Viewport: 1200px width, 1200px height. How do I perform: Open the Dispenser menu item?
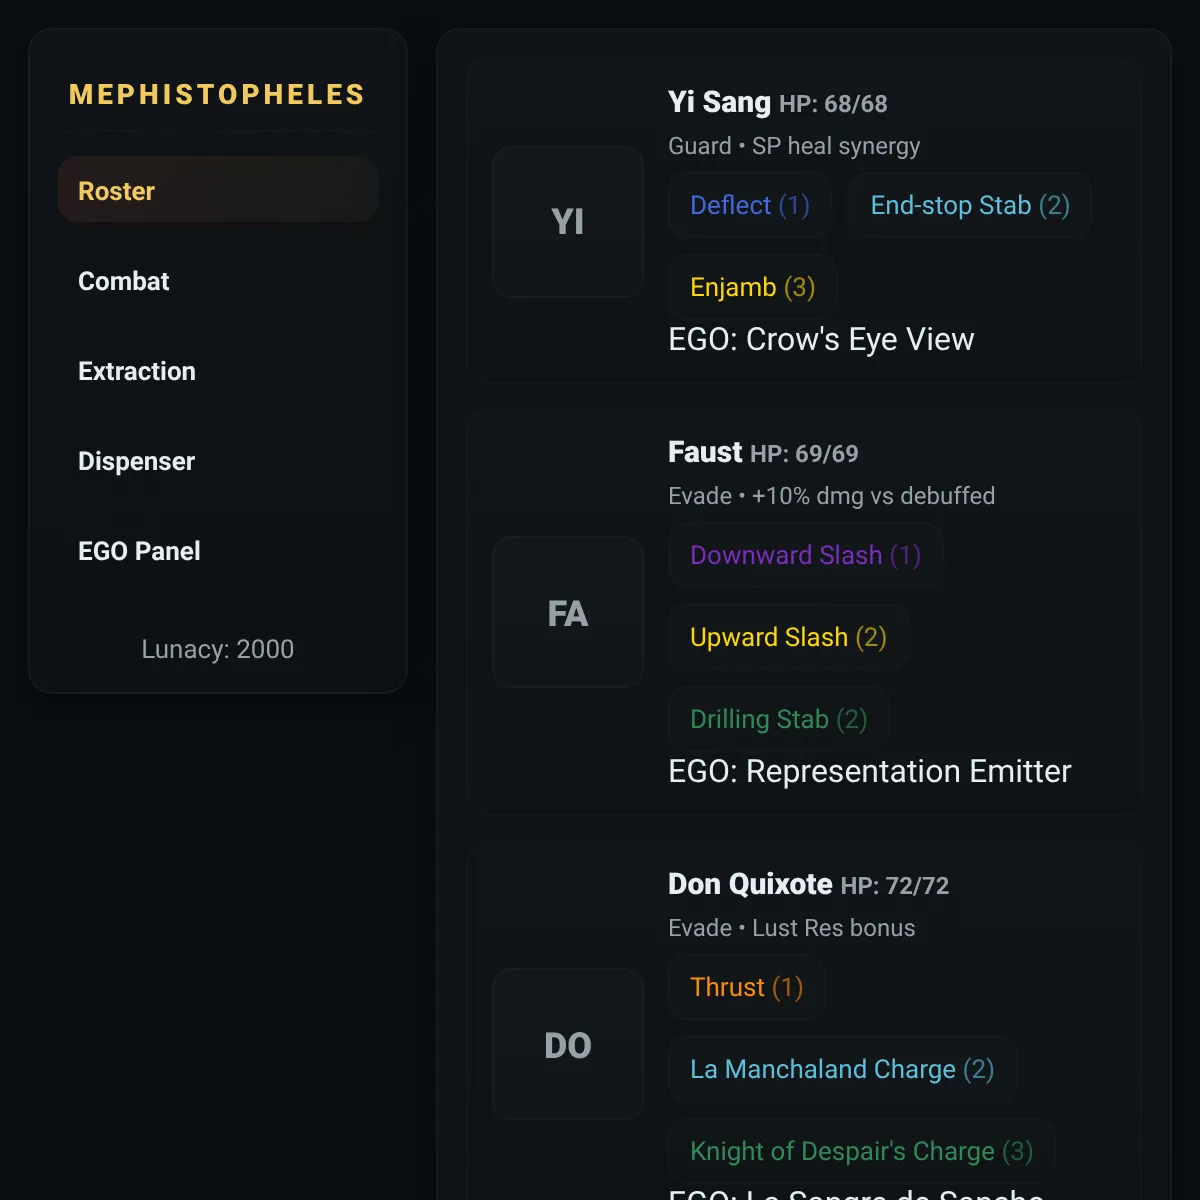218,461
